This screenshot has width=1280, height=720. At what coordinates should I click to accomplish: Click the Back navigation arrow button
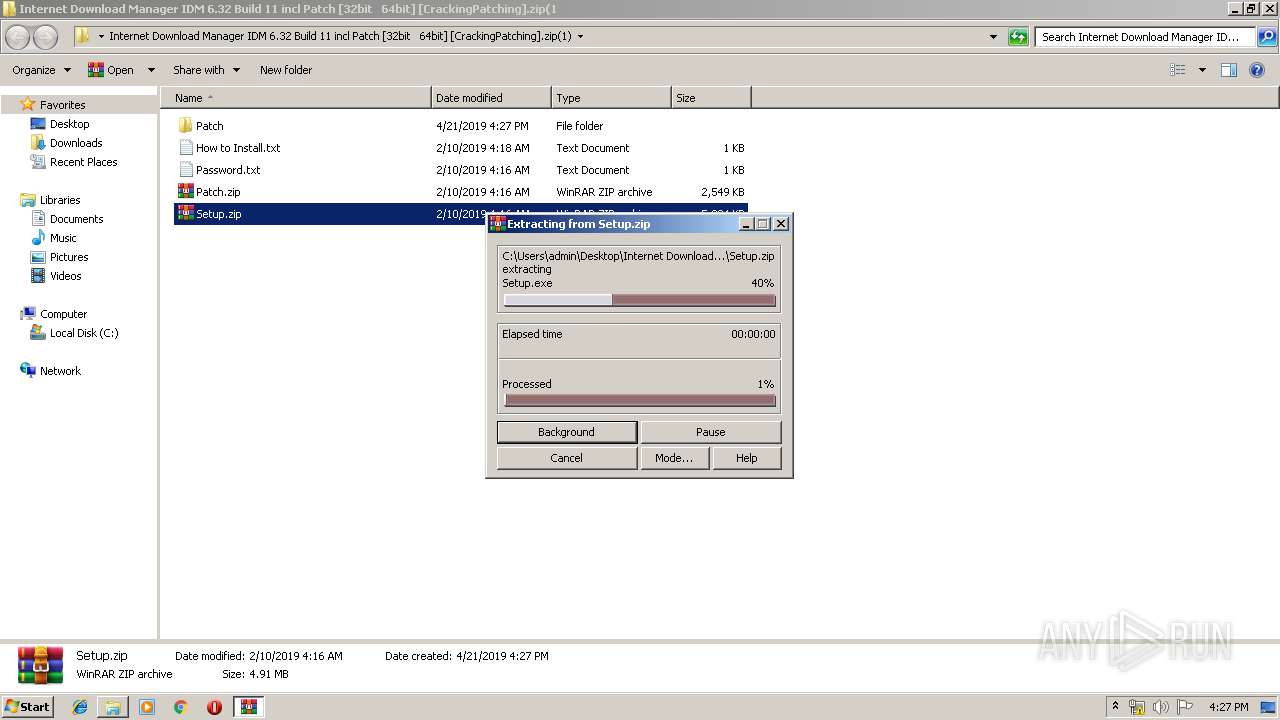tap(18, 37)
